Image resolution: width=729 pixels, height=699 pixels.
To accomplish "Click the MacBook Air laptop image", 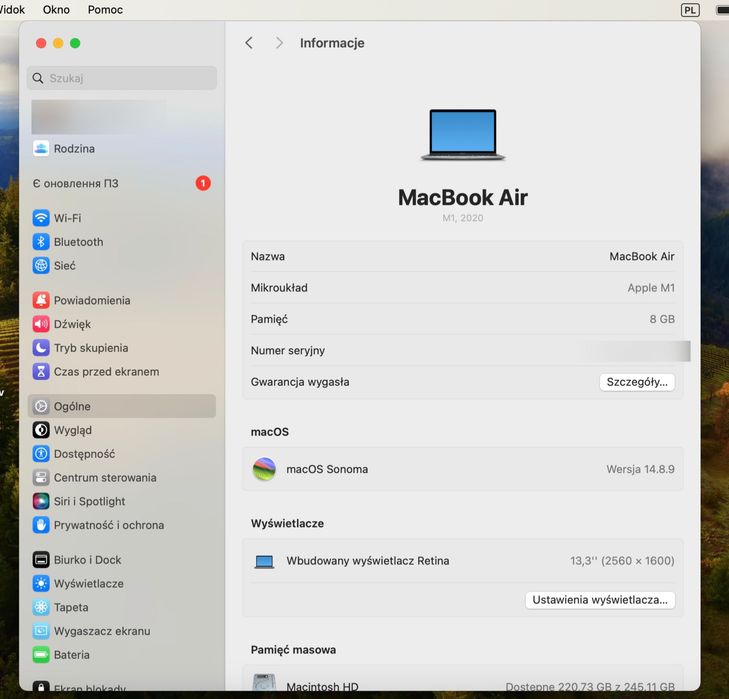I will [463, 135].
